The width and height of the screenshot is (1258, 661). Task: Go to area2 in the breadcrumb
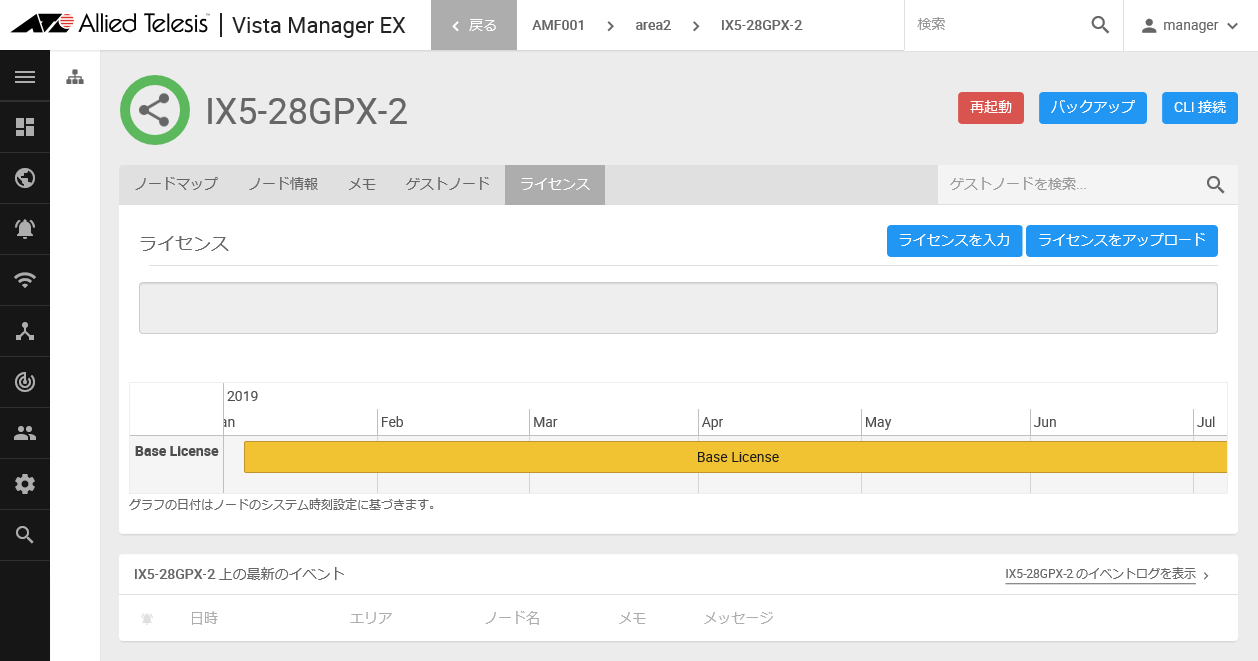[653, 25]
